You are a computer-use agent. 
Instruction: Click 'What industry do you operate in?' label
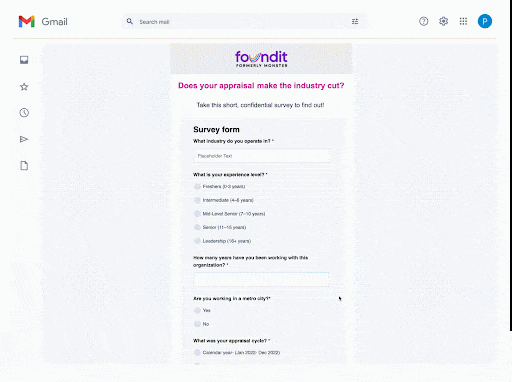coord(233,141)
